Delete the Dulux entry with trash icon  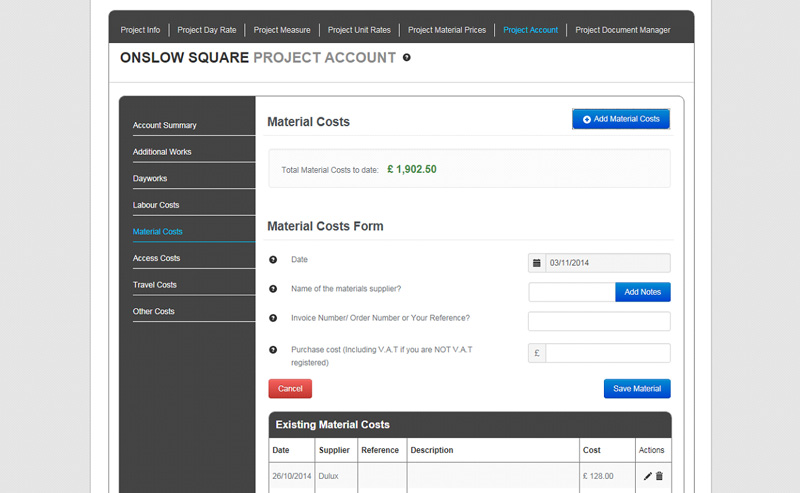pos(659,476)
